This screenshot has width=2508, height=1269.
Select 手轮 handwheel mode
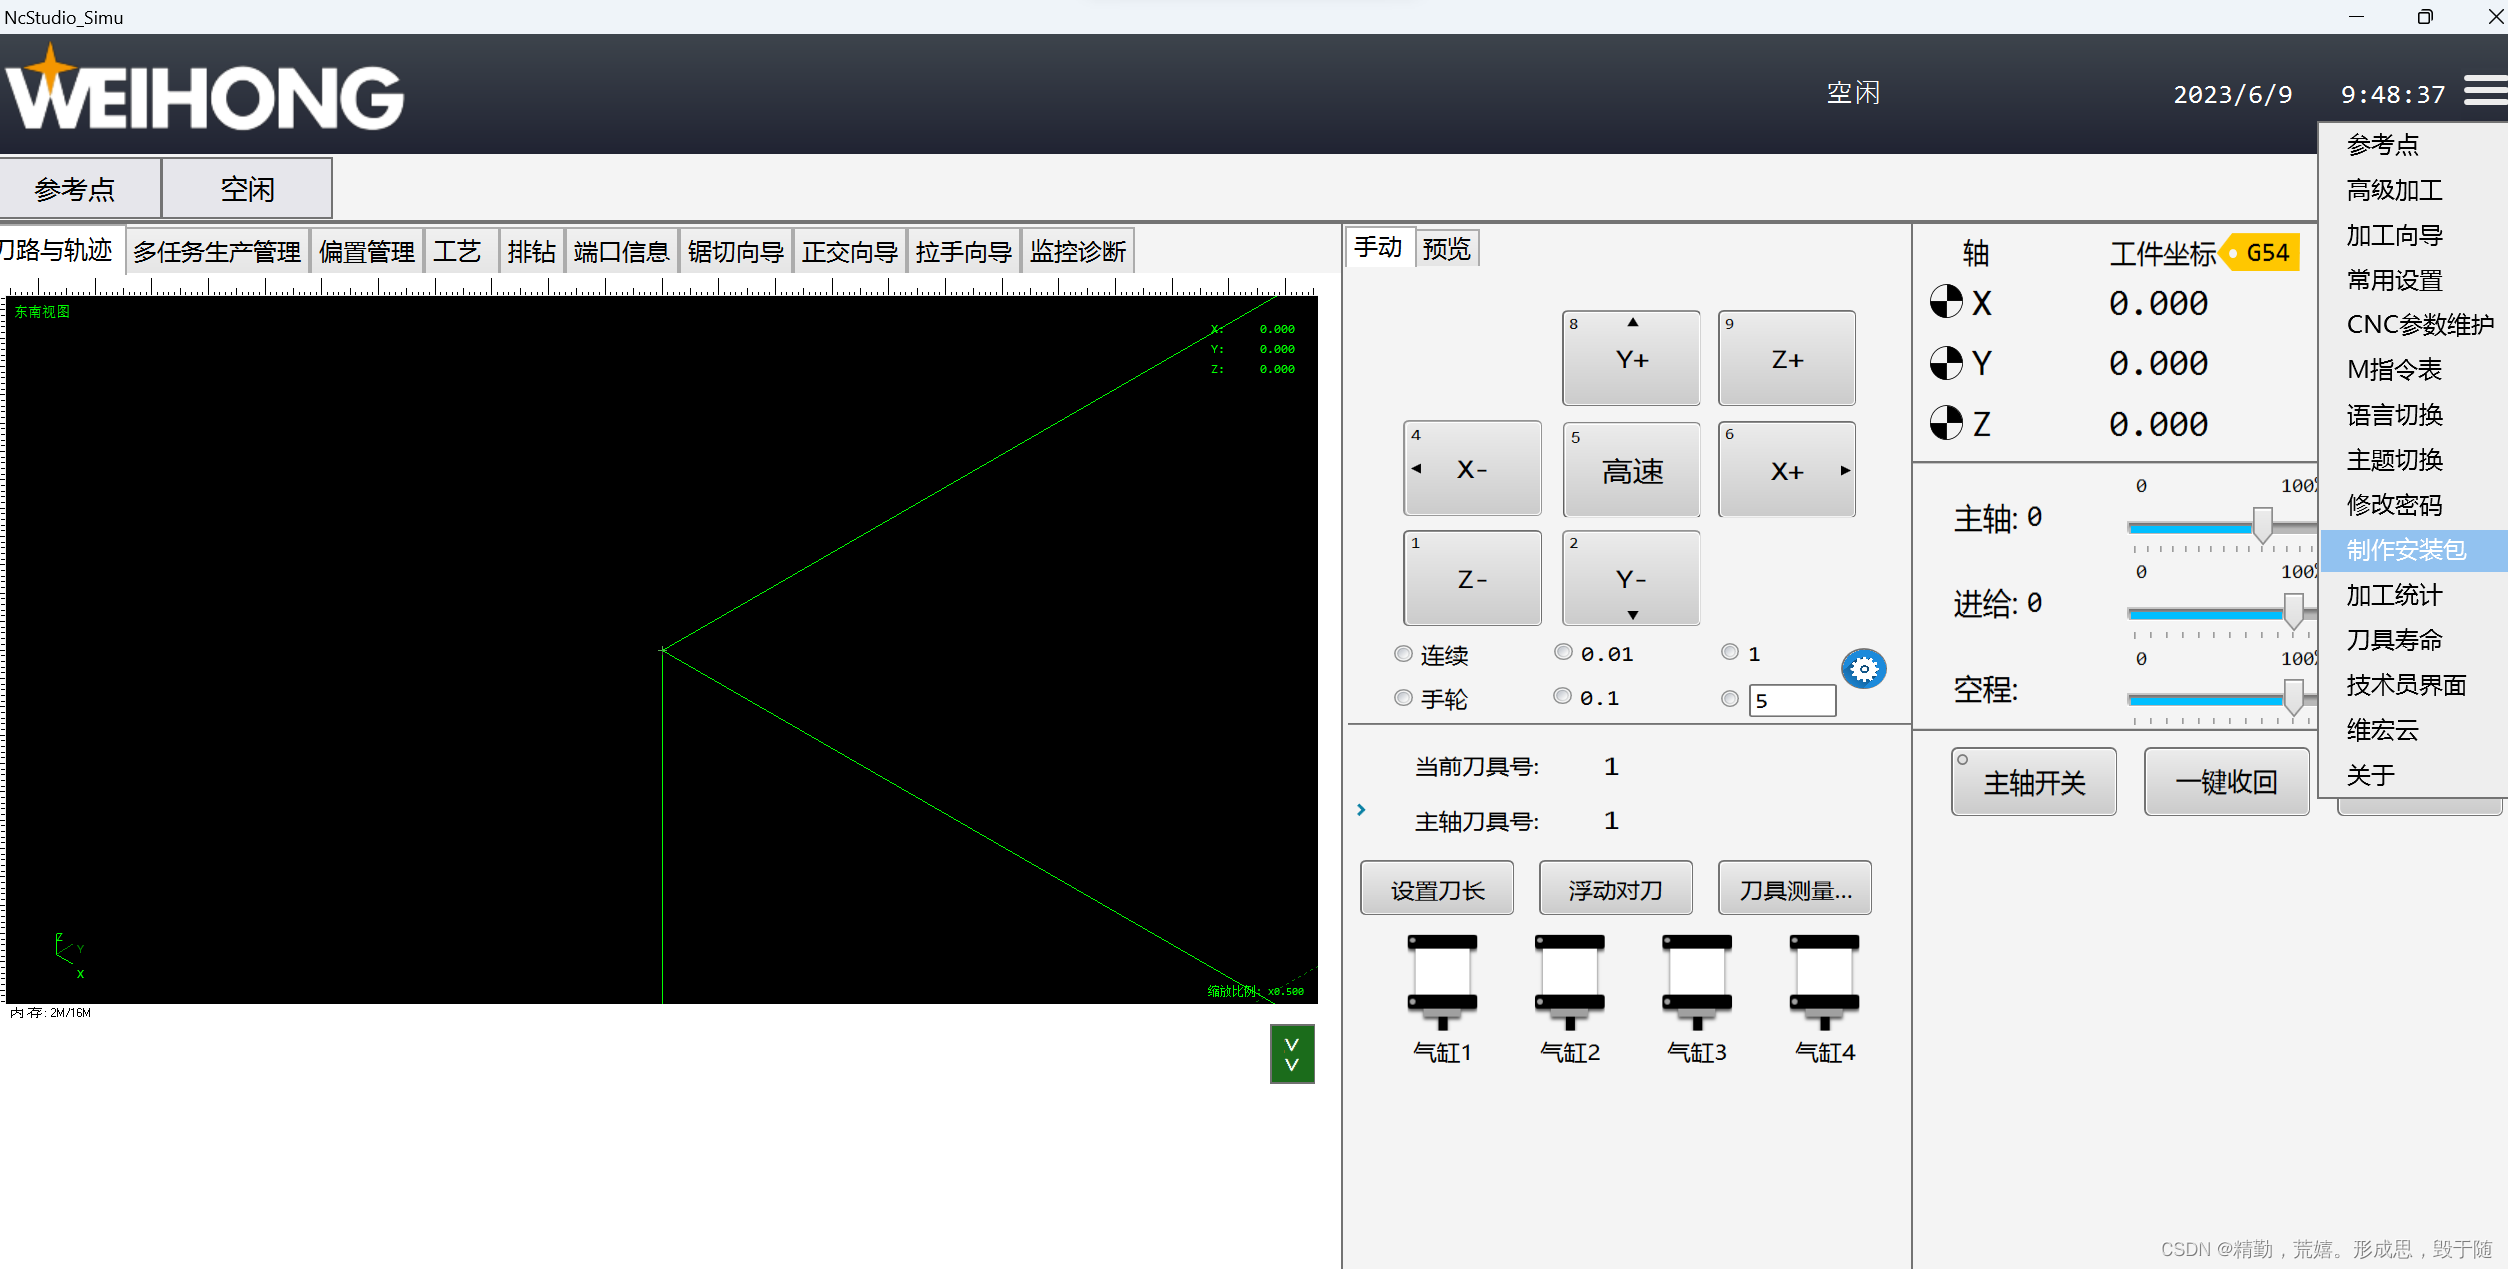1403,698
